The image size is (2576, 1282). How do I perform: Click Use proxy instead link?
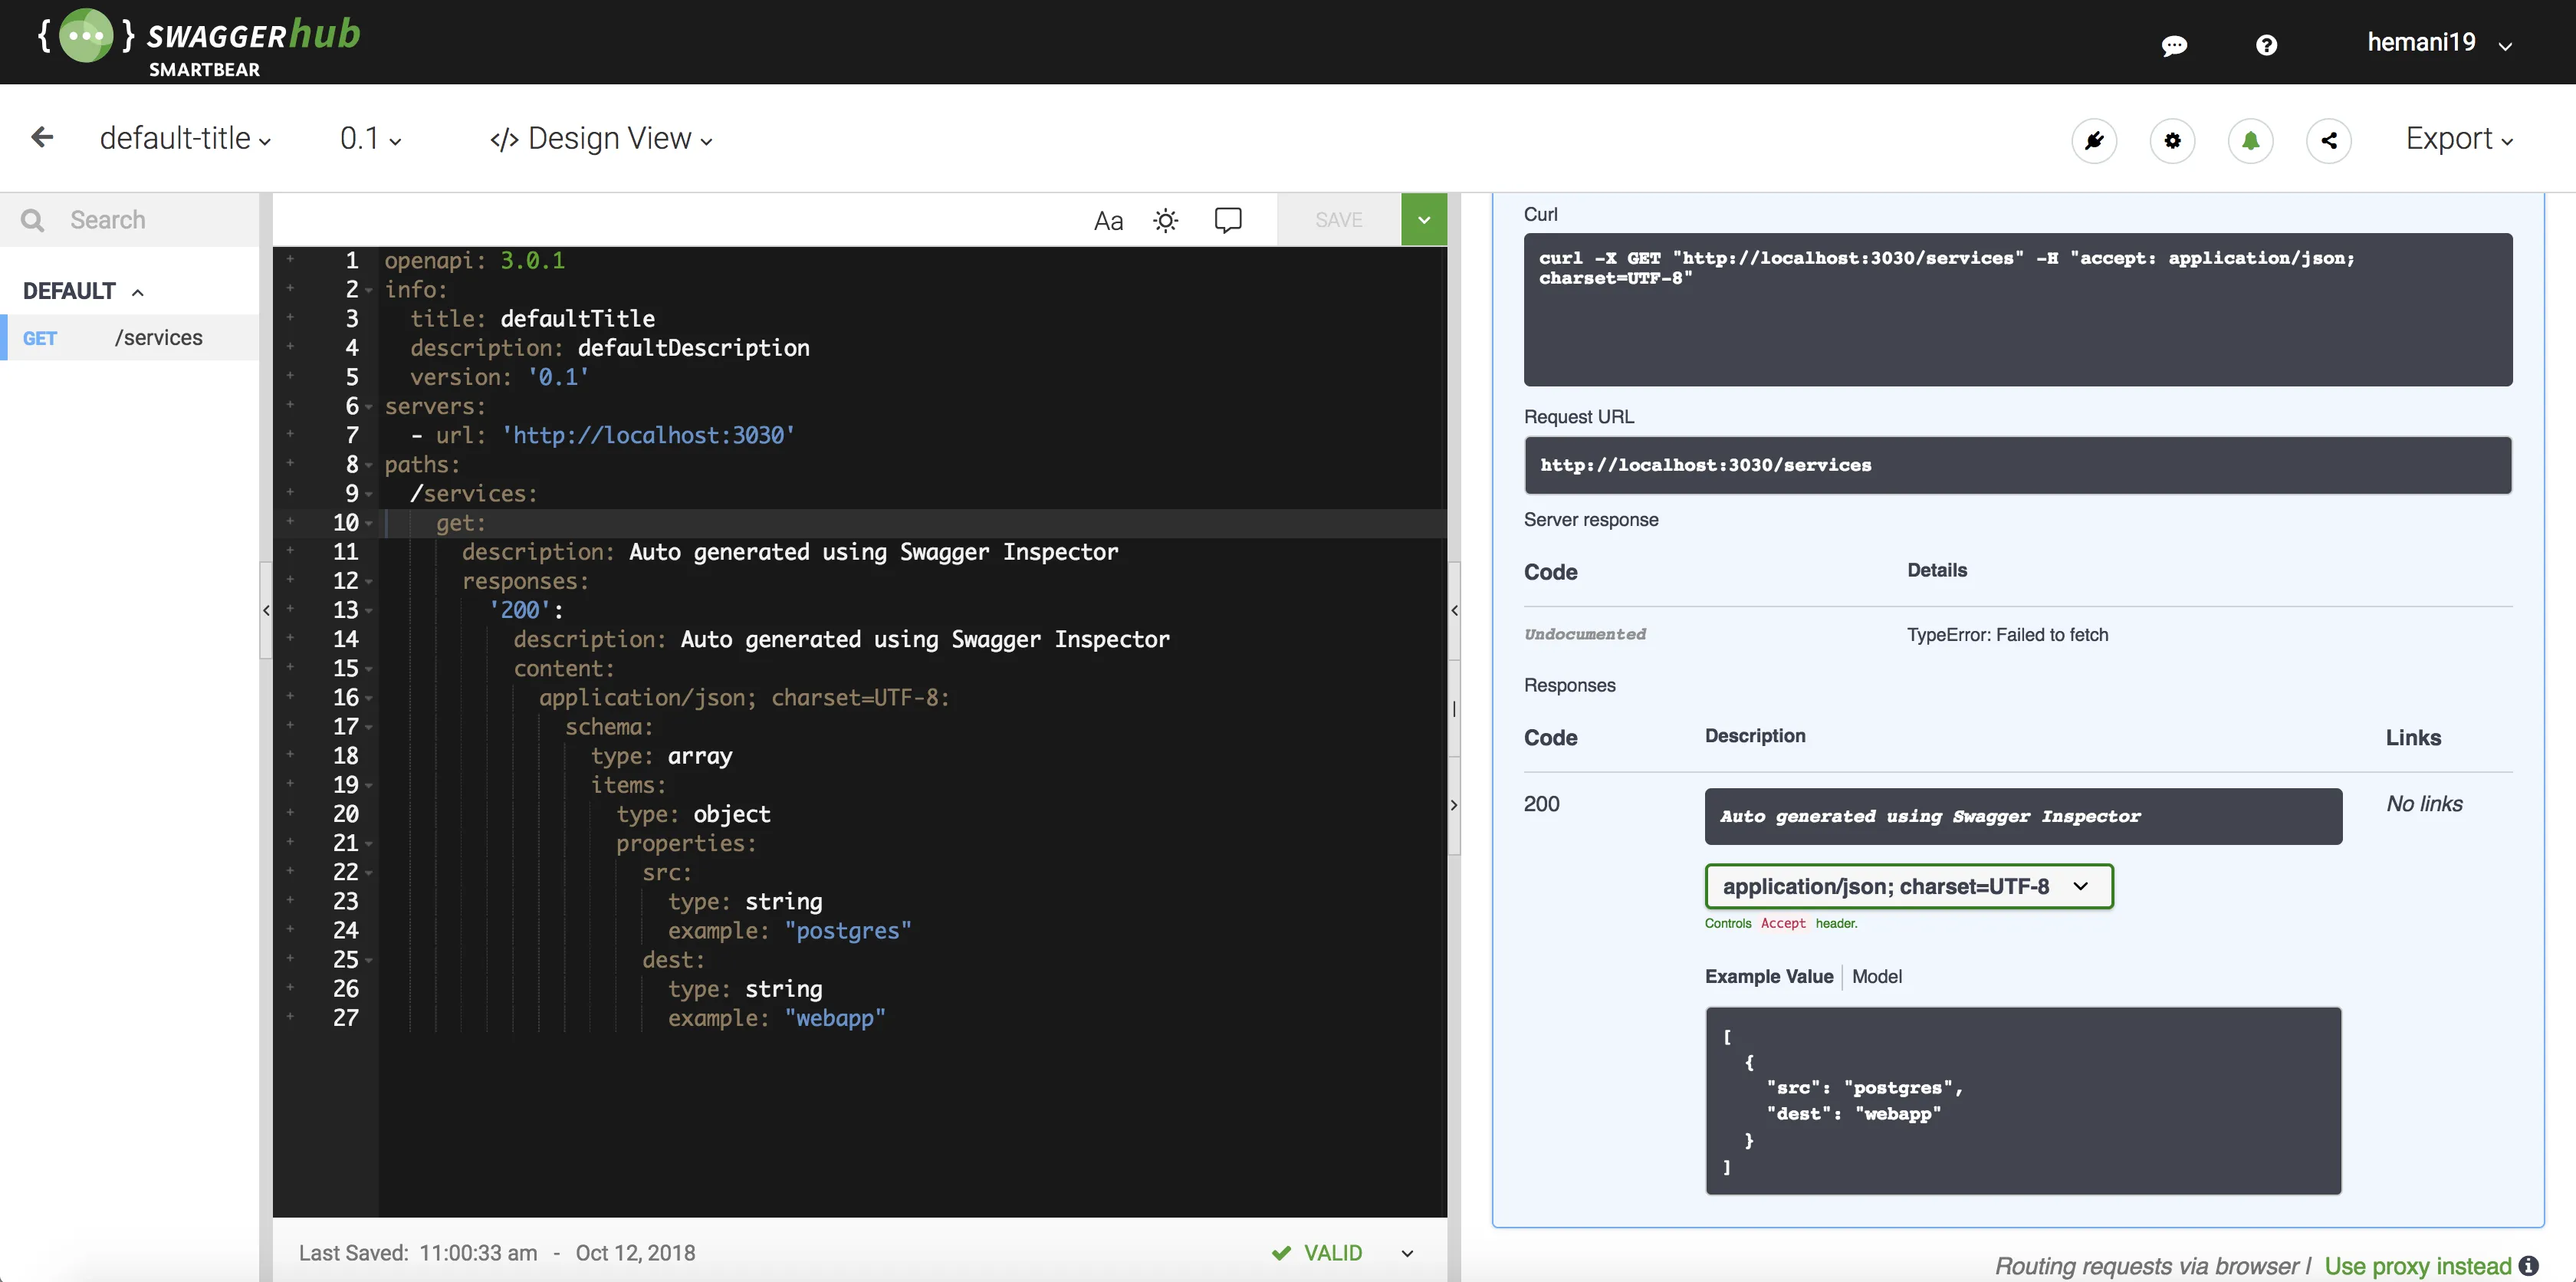pos(2417,1265)
